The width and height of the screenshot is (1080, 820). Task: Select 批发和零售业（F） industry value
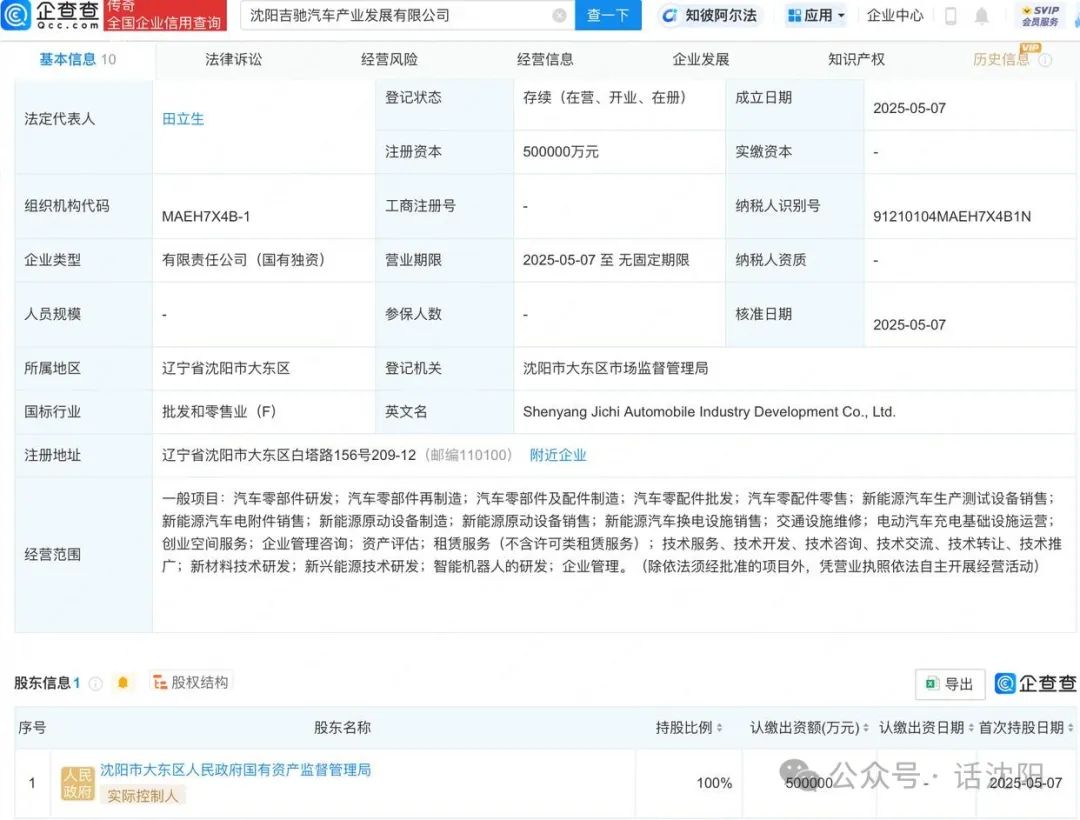coord(219,412)
